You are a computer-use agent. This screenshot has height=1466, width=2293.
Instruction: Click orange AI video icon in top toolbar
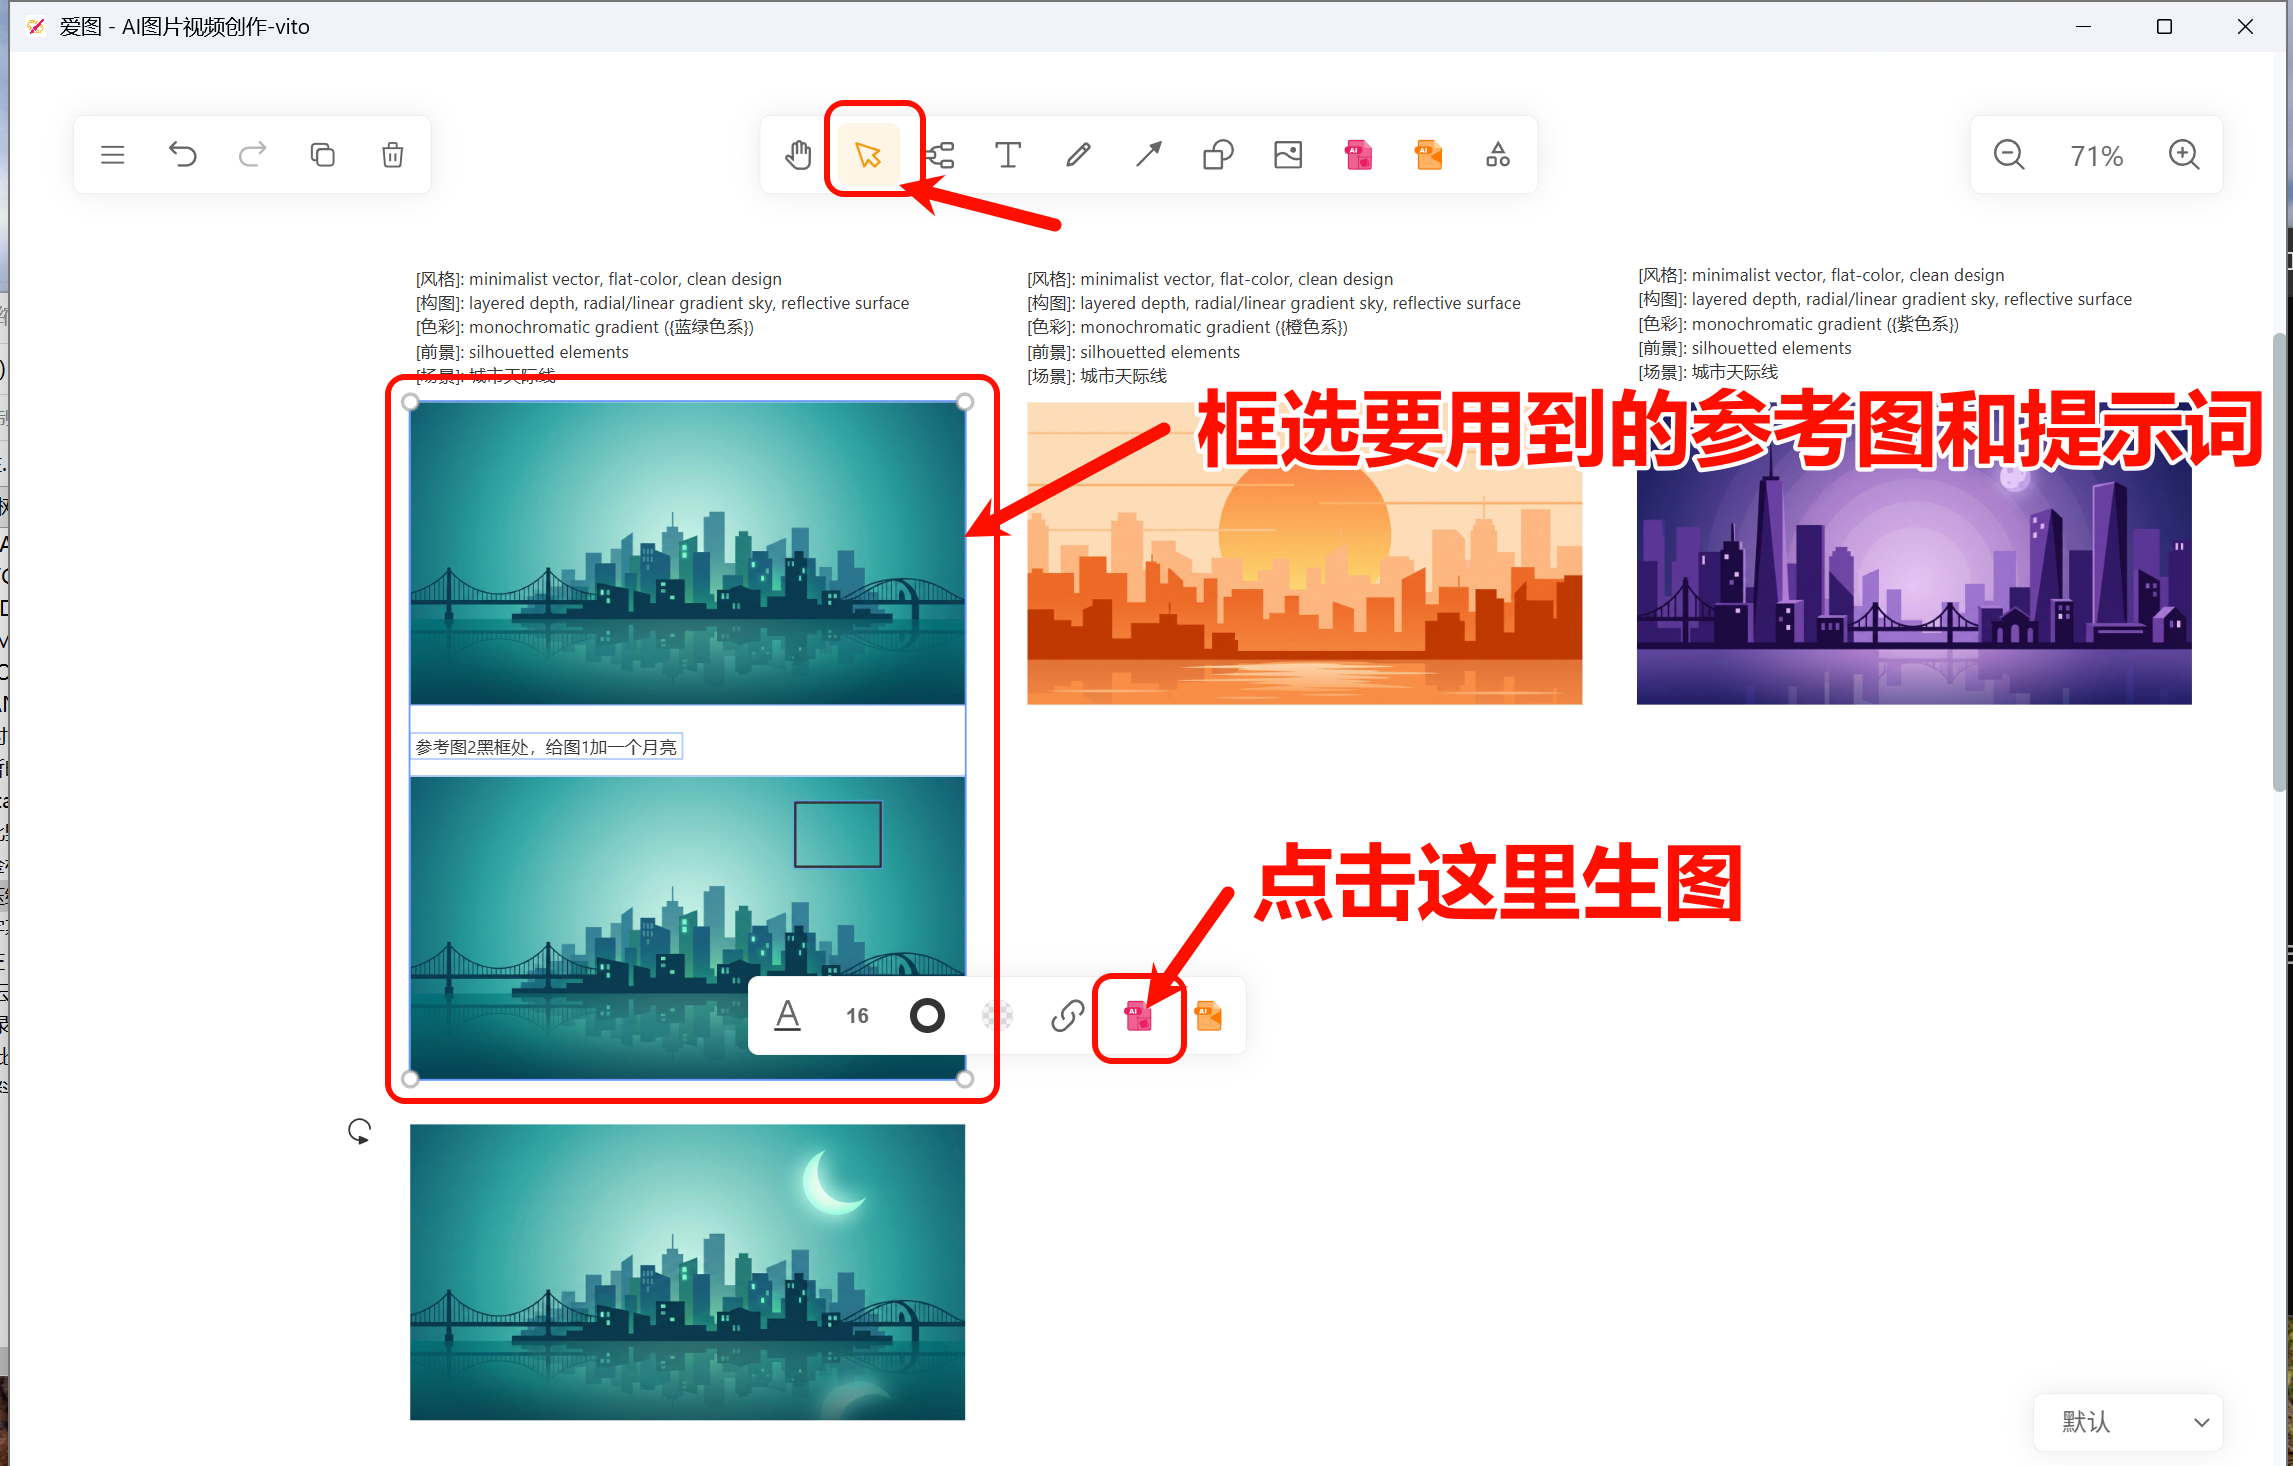pos(1428,155)
